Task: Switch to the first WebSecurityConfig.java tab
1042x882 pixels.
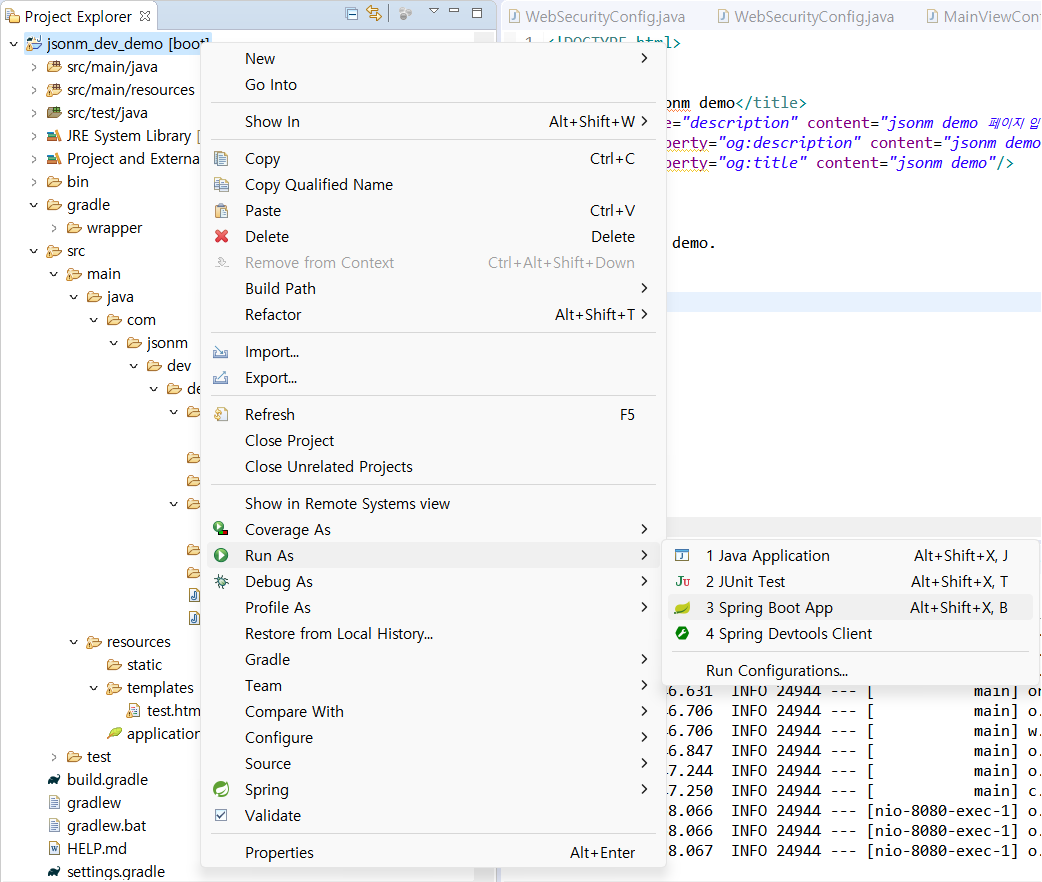Action: pyautogui.click(x=597, y=17)
